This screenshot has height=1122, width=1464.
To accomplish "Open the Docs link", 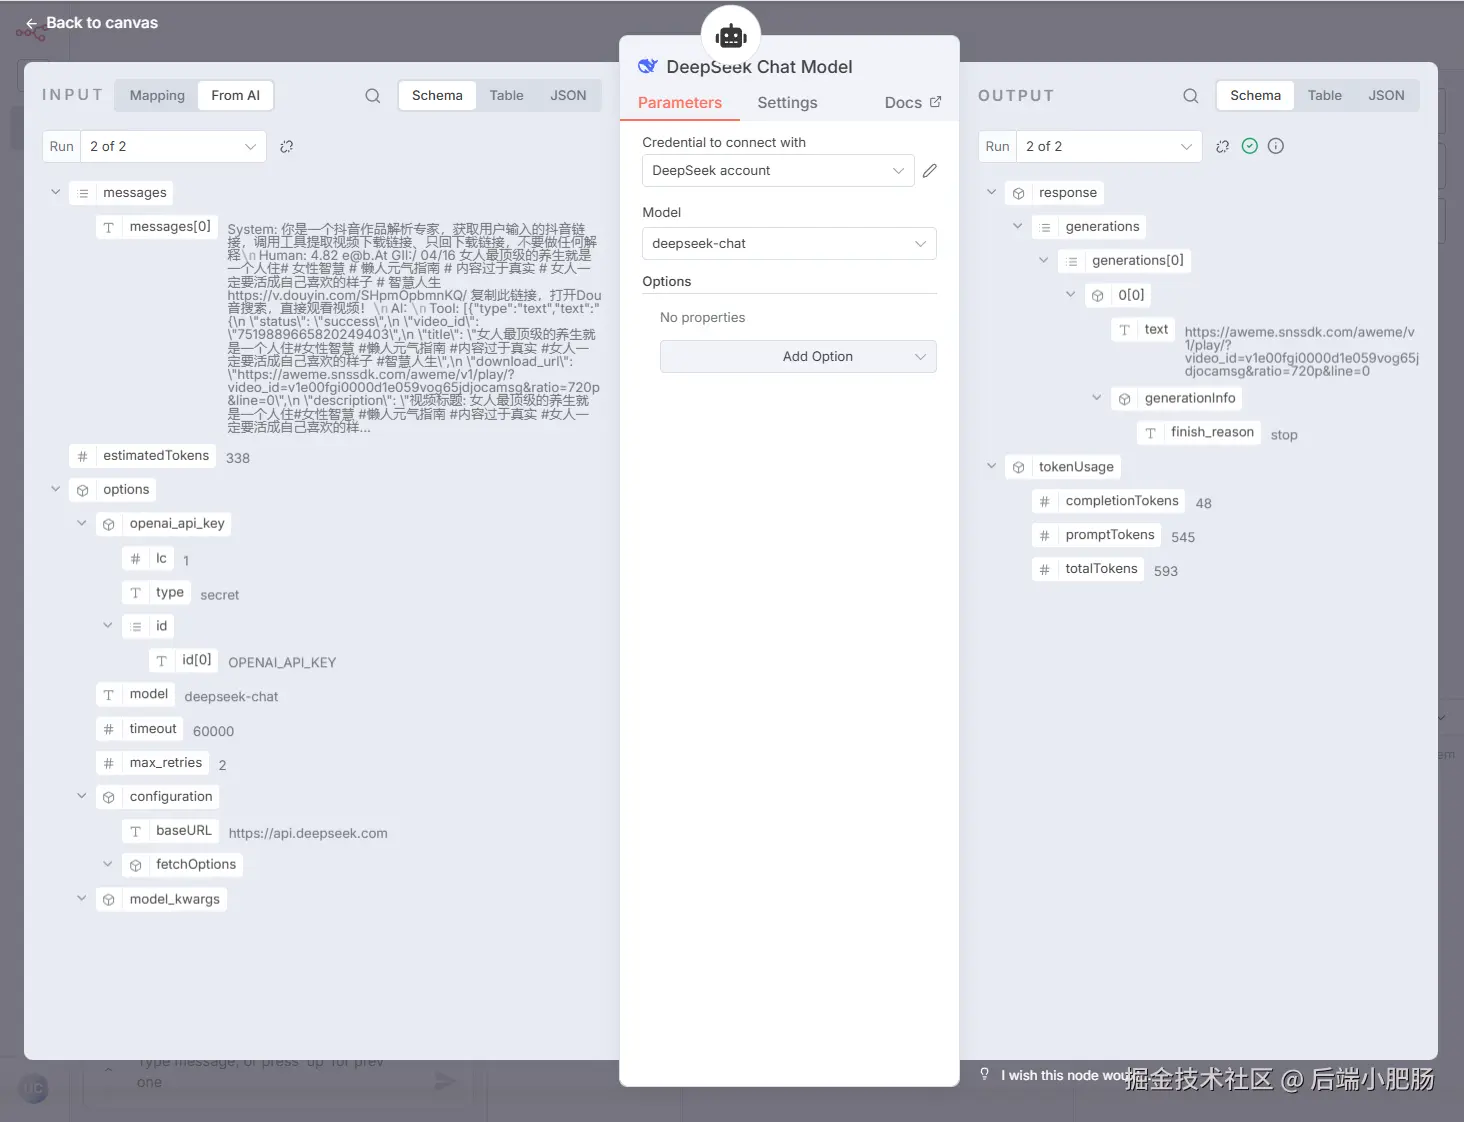I will [x=913, y=103].
